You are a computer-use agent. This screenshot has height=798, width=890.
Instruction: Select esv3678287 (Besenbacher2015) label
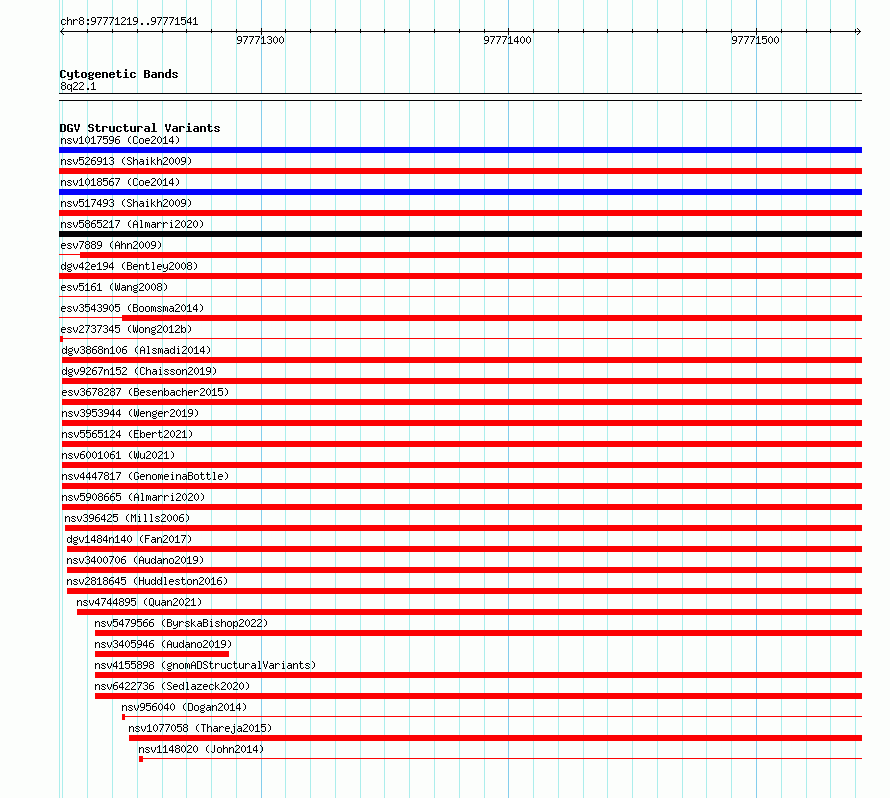(145, 392)
